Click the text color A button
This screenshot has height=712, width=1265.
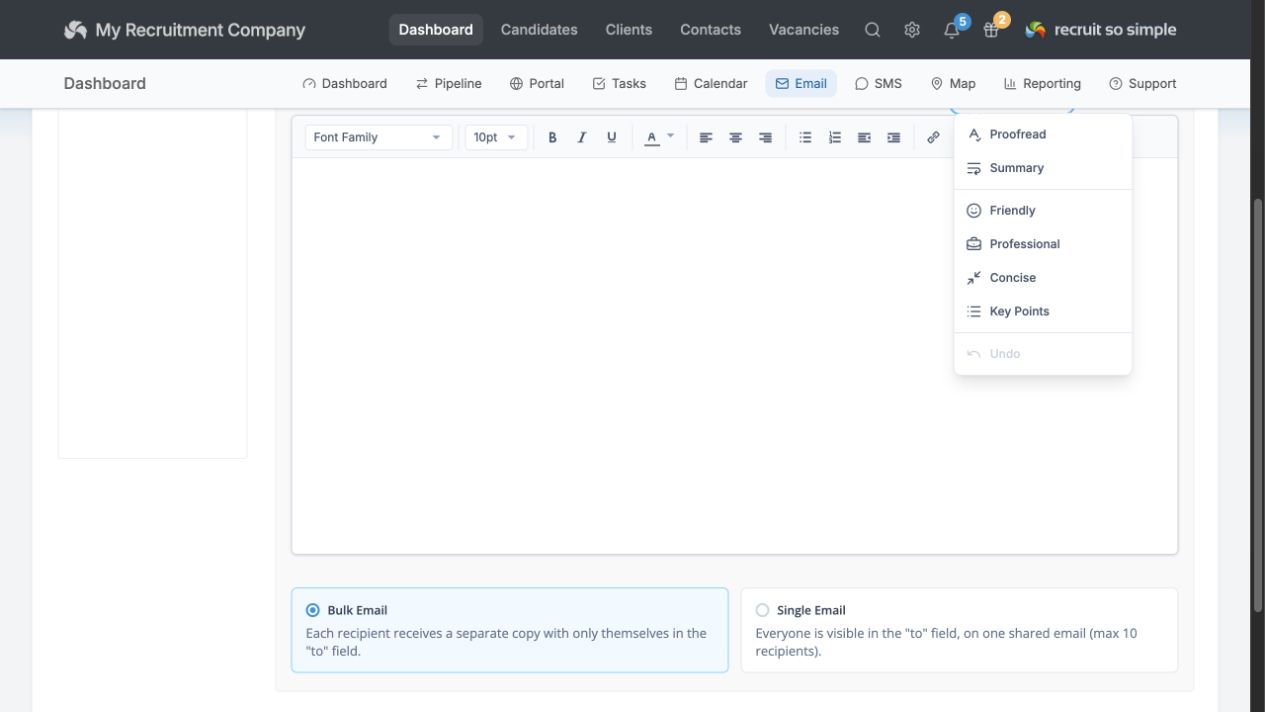click(652, 137)
